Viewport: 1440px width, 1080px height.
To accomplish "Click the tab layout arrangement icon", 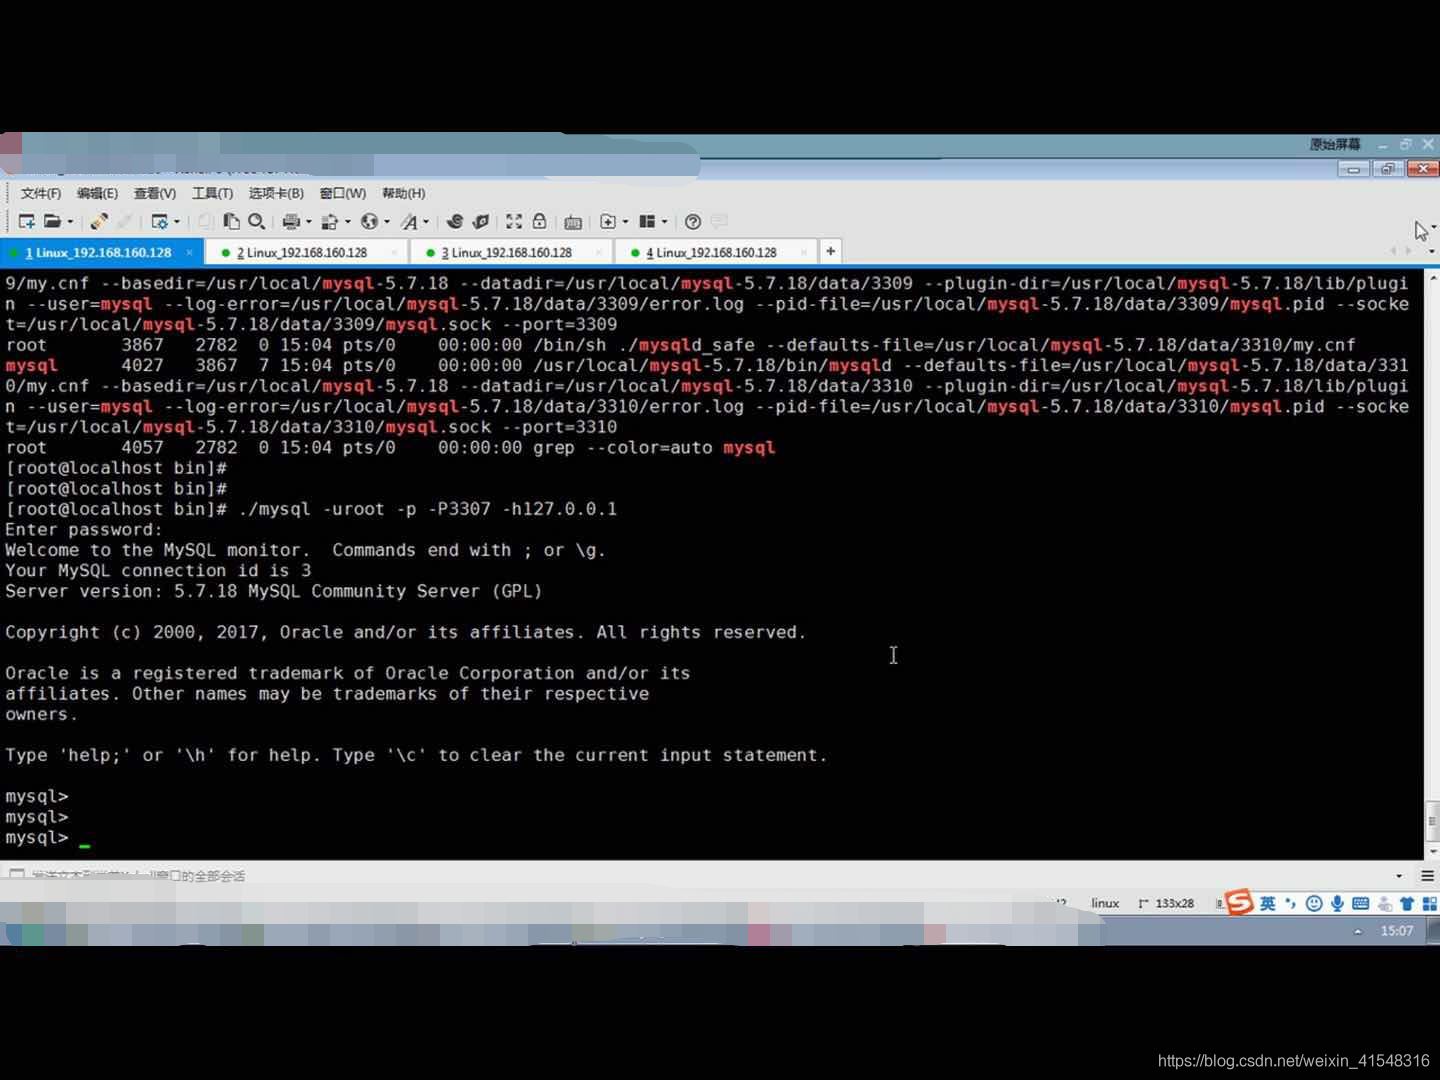I will point(647,221).
